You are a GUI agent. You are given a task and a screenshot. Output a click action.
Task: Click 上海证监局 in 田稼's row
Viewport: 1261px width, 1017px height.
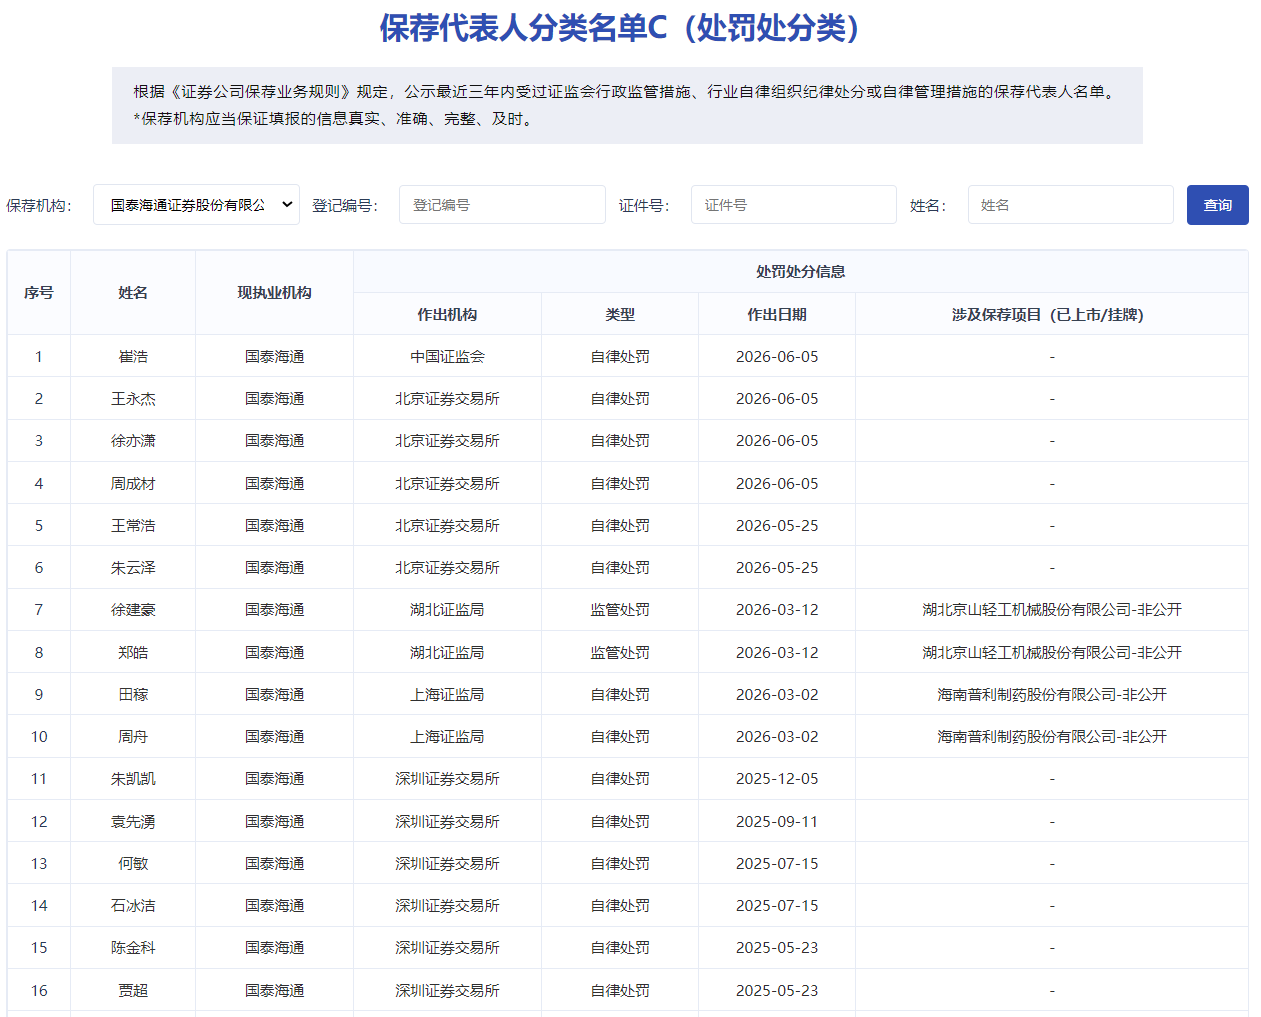(447, 694)
